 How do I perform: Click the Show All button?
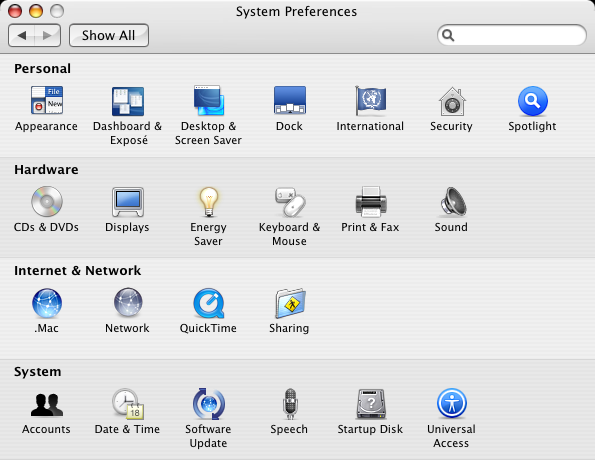tap(109, 35)
